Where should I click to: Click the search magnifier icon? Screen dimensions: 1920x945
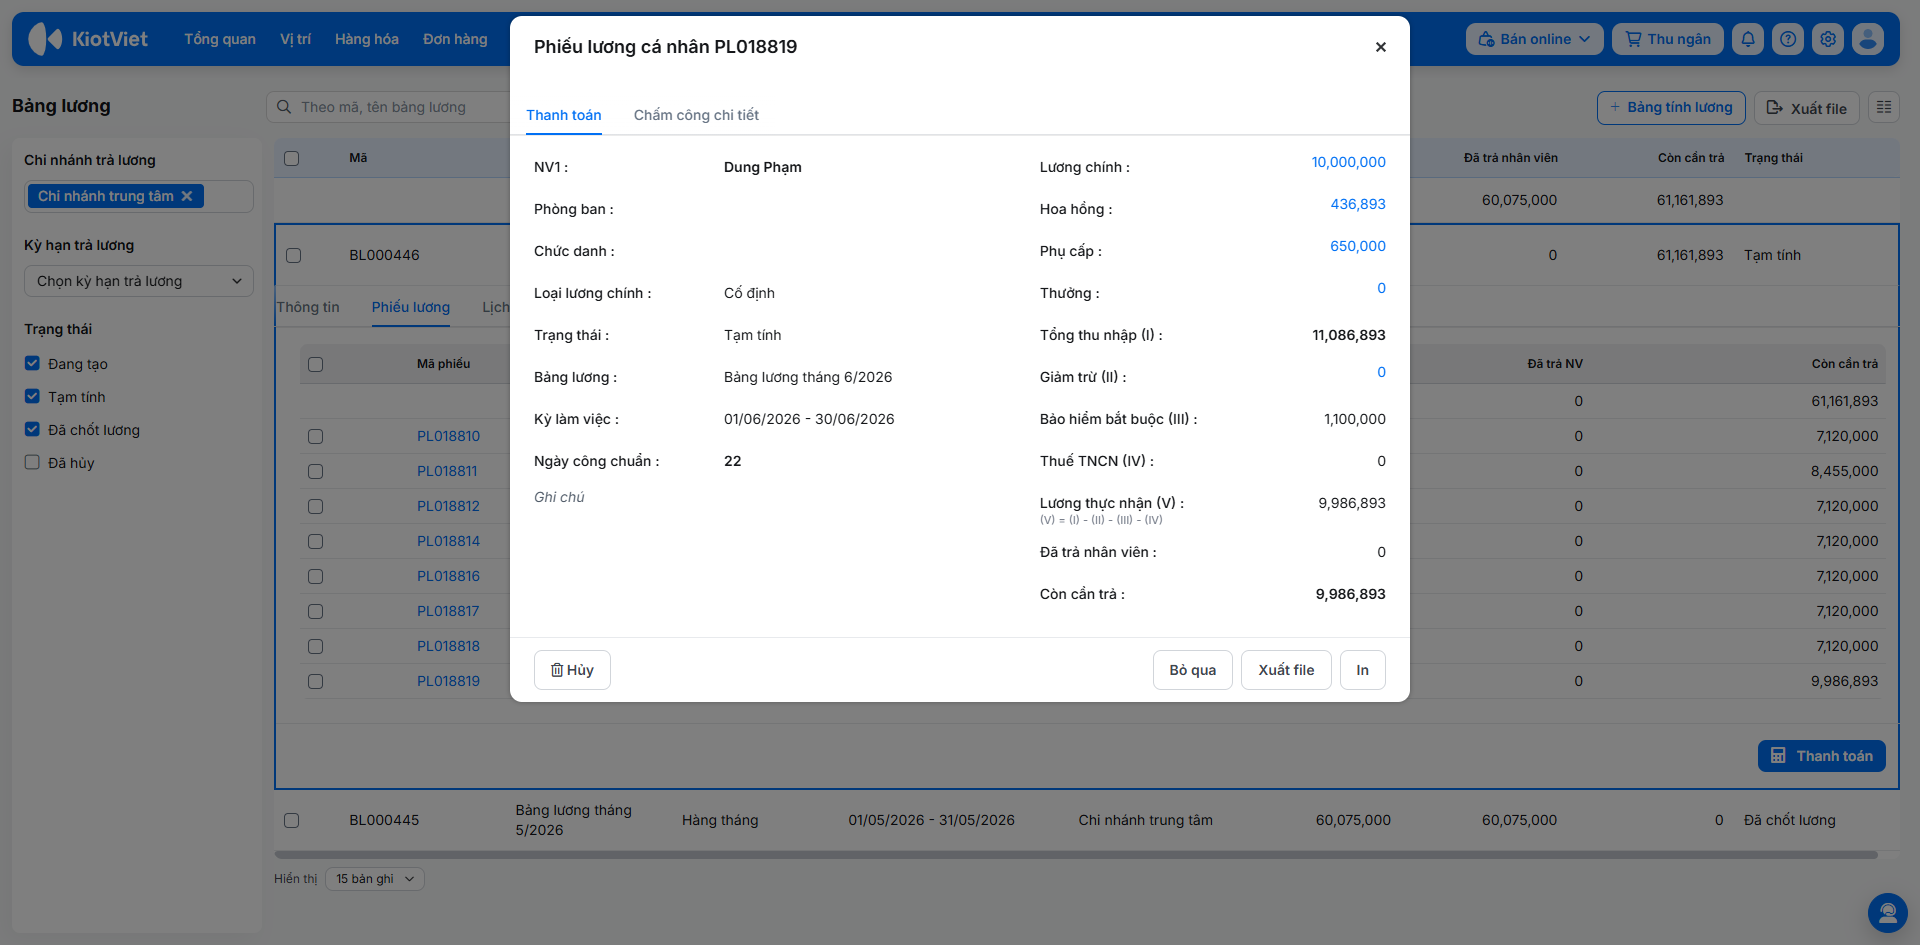tap(284, 107)
